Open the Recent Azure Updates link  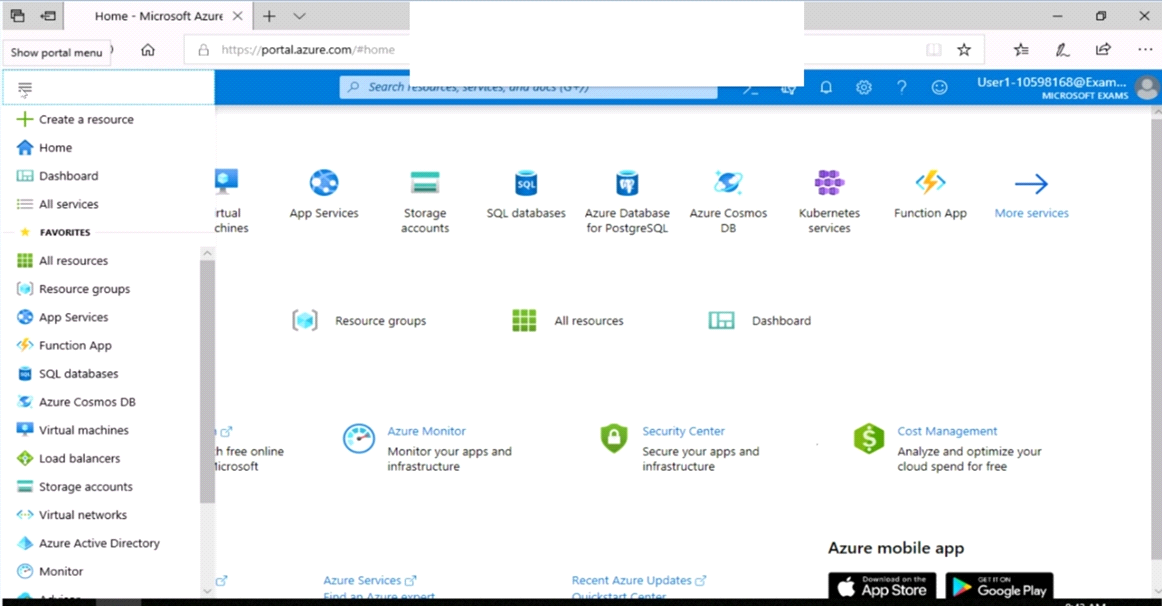coord(639,580)
